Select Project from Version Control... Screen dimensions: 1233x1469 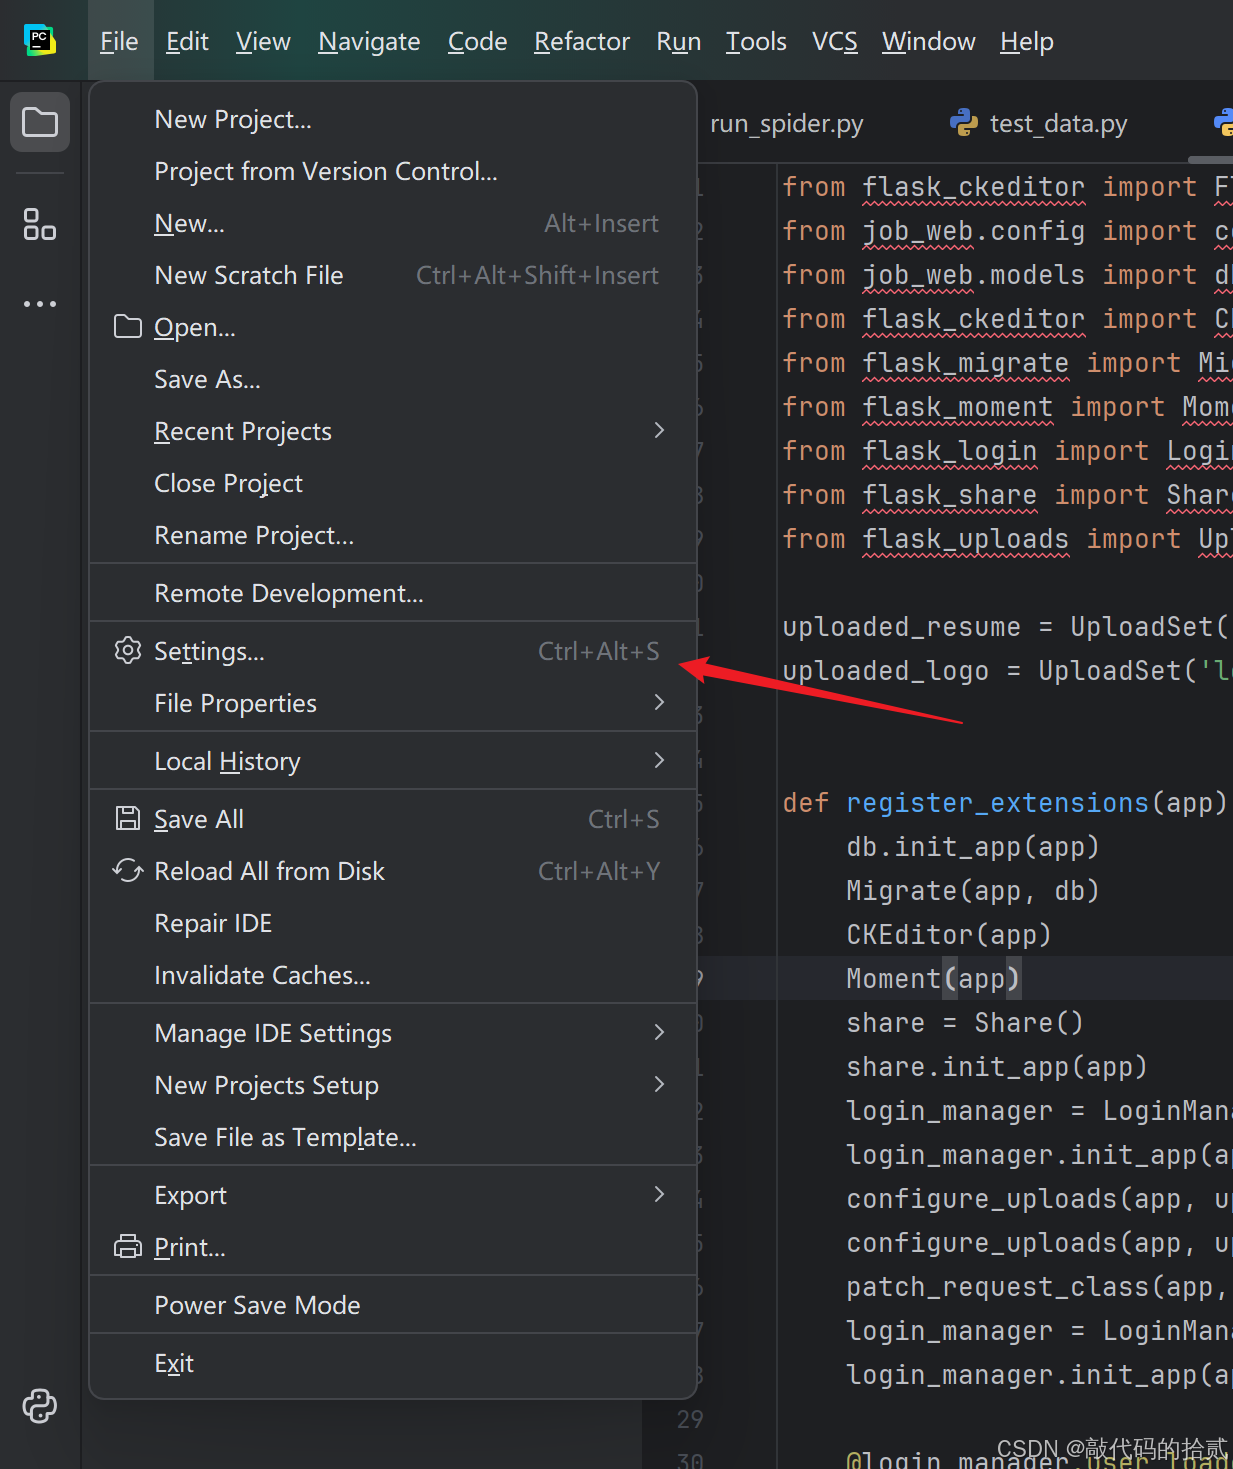point(393,171)
